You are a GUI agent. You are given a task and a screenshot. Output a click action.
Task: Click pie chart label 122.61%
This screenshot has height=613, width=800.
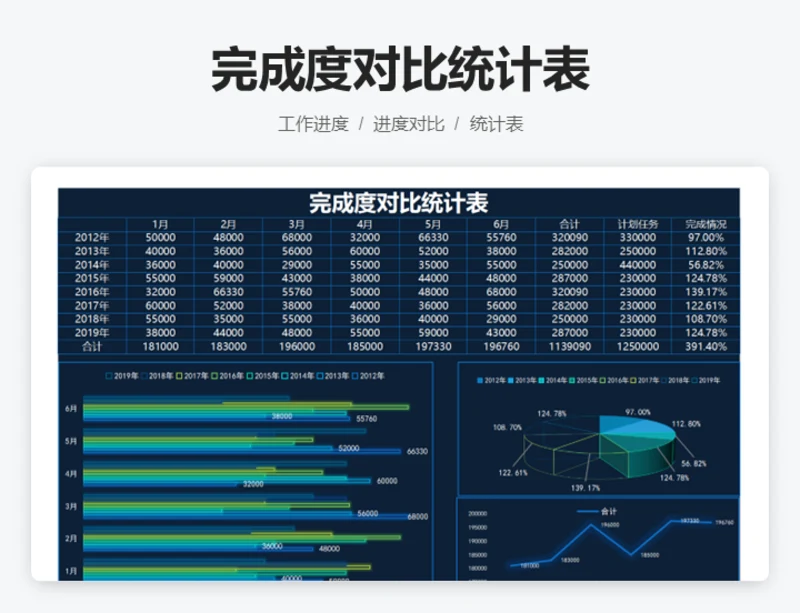[x=513, y=473]
